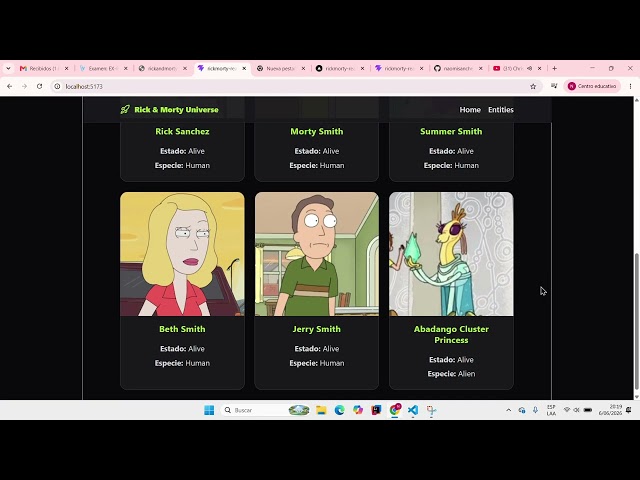Screen dimensions: 640x480
Task: Open Beth Smith's character image
Action: [x=182, y=254]
